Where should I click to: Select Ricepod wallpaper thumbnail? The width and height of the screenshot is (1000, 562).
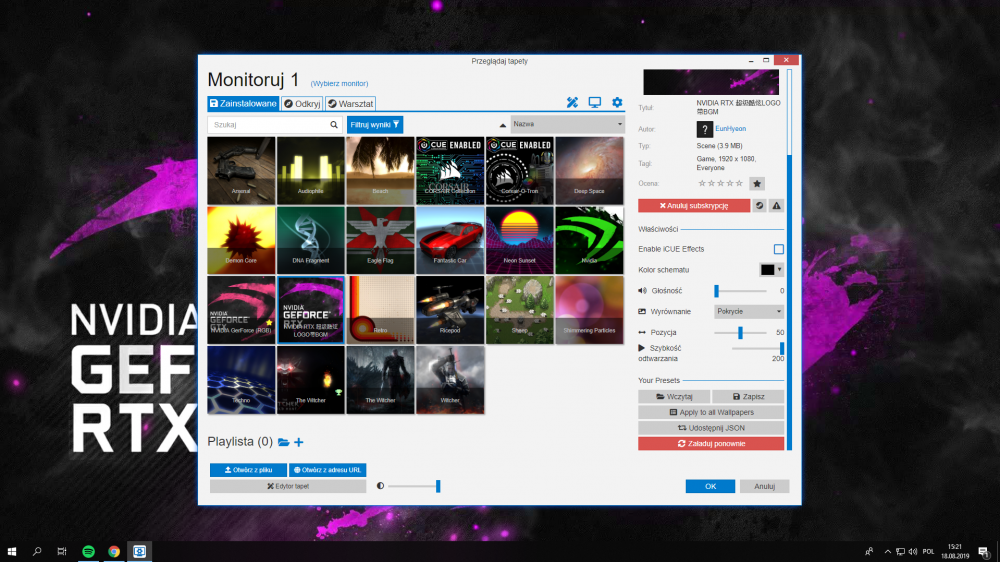pyautogui.click(x=450, y=310)
